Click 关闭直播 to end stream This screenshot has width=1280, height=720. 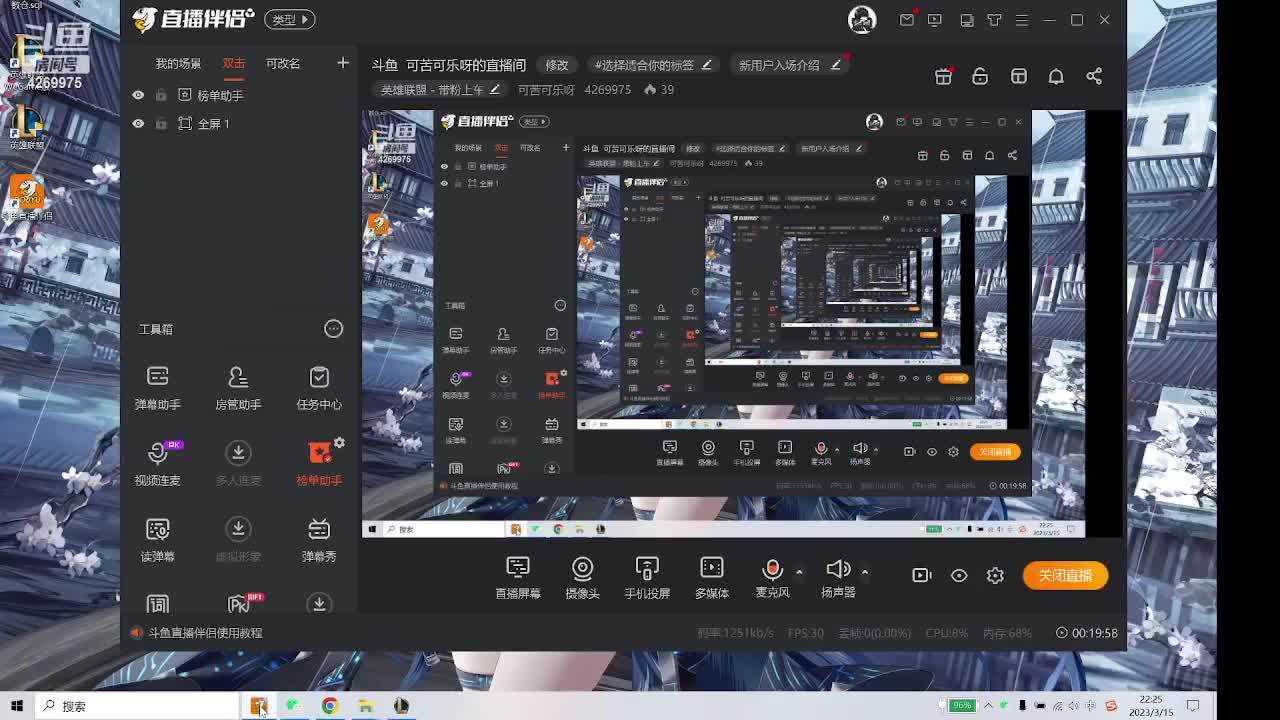coord(1065,576)
